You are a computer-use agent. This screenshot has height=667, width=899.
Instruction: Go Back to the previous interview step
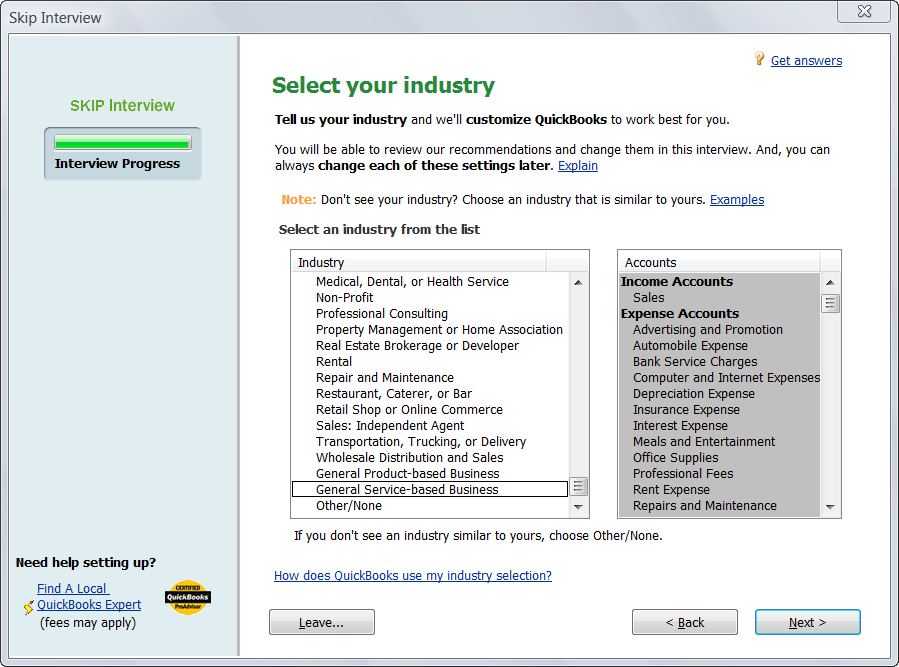click(x=684, y=622)
